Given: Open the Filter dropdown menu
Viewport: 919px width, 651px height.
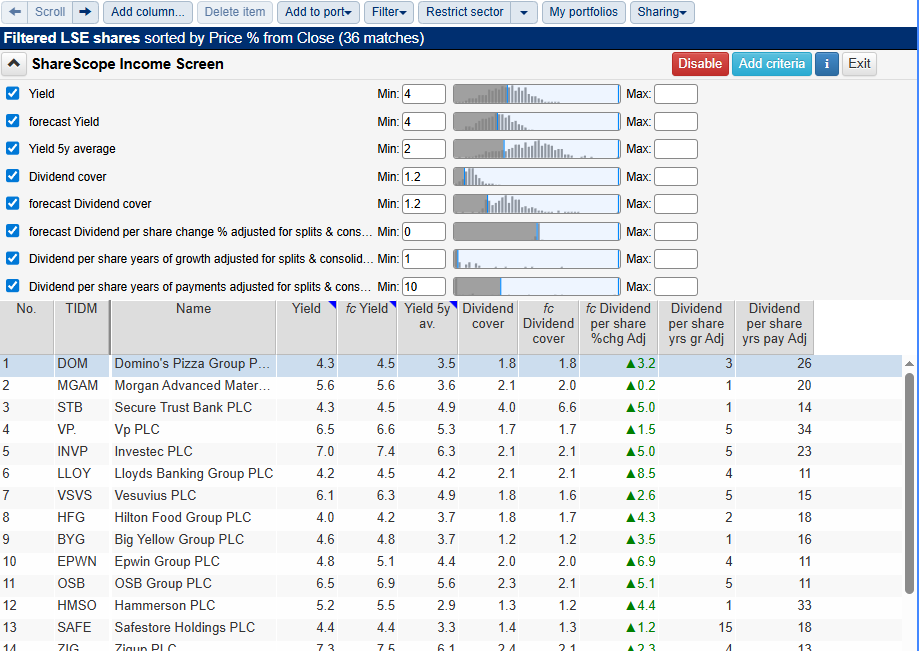Looking at the screenshot, I should click(x=389, y=12).
